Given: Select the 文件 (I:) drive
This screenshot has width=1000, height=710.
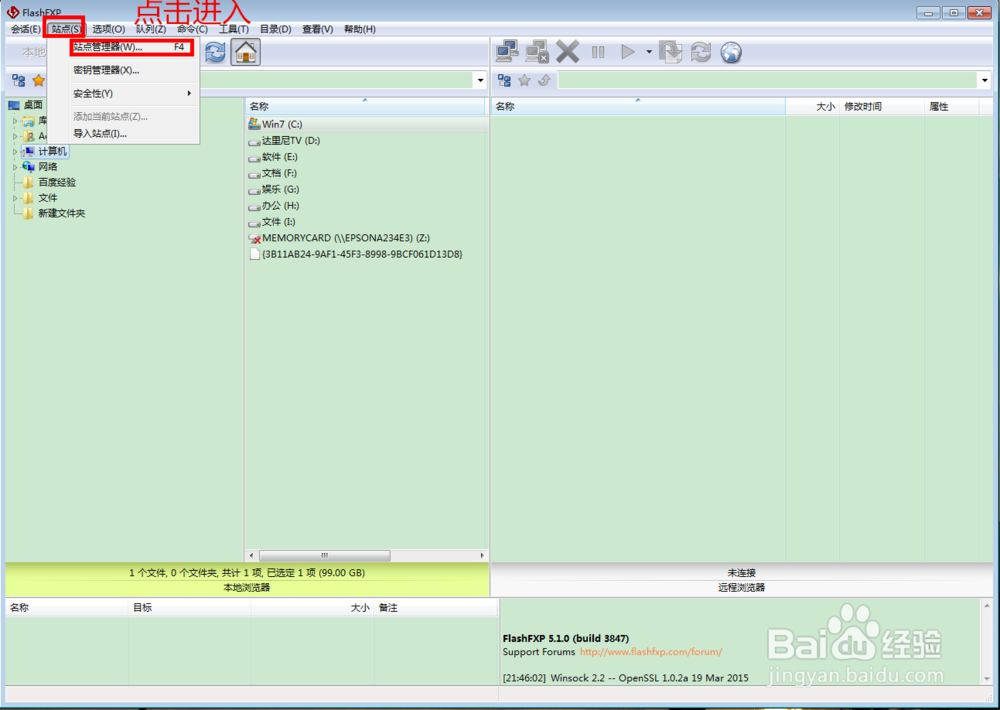Looking at the screenshot, I should click(279, 222).
